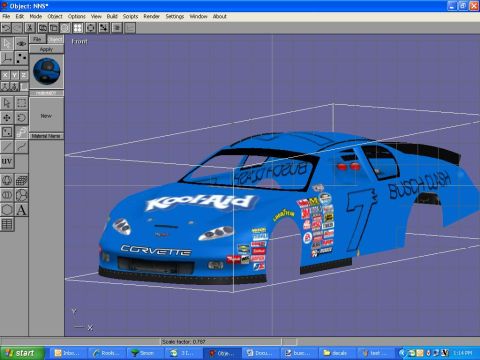This screenshot has height=360, width=480.
Task: Click the diagonal arrow select icon in toolbar
Action: pos(104,28)
